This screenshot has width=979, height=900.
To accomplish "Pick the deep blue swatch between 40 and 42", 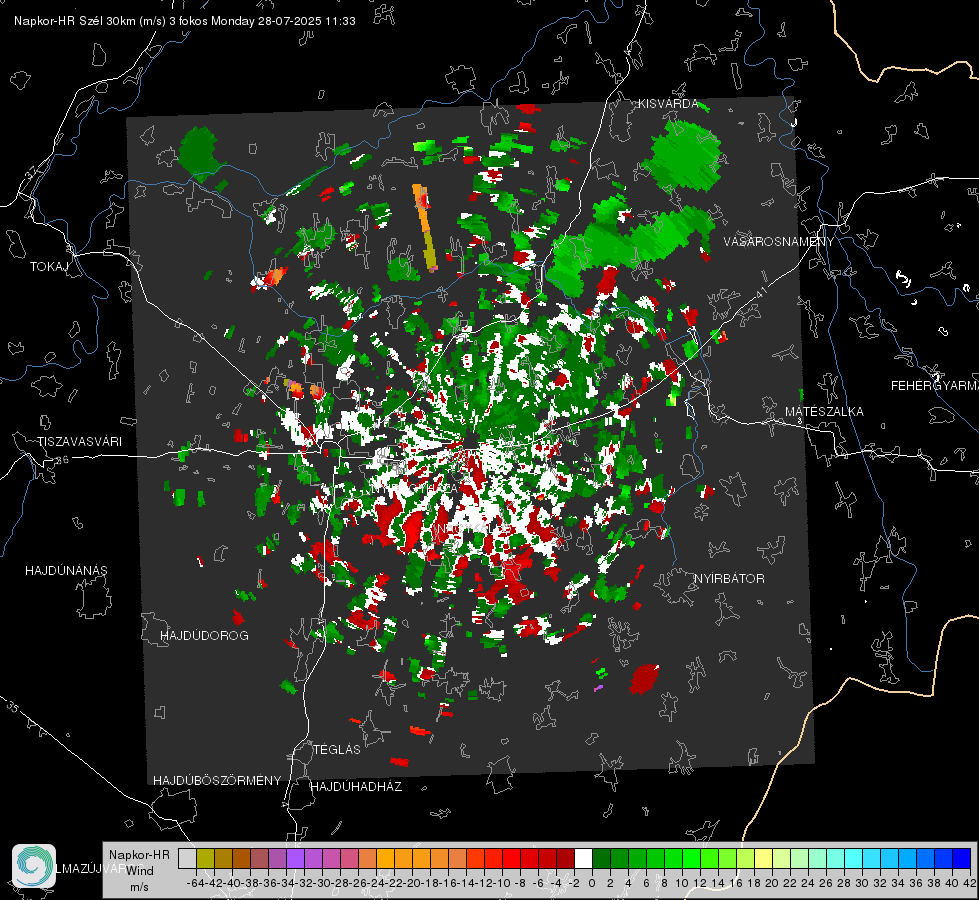I will point(962,858).
